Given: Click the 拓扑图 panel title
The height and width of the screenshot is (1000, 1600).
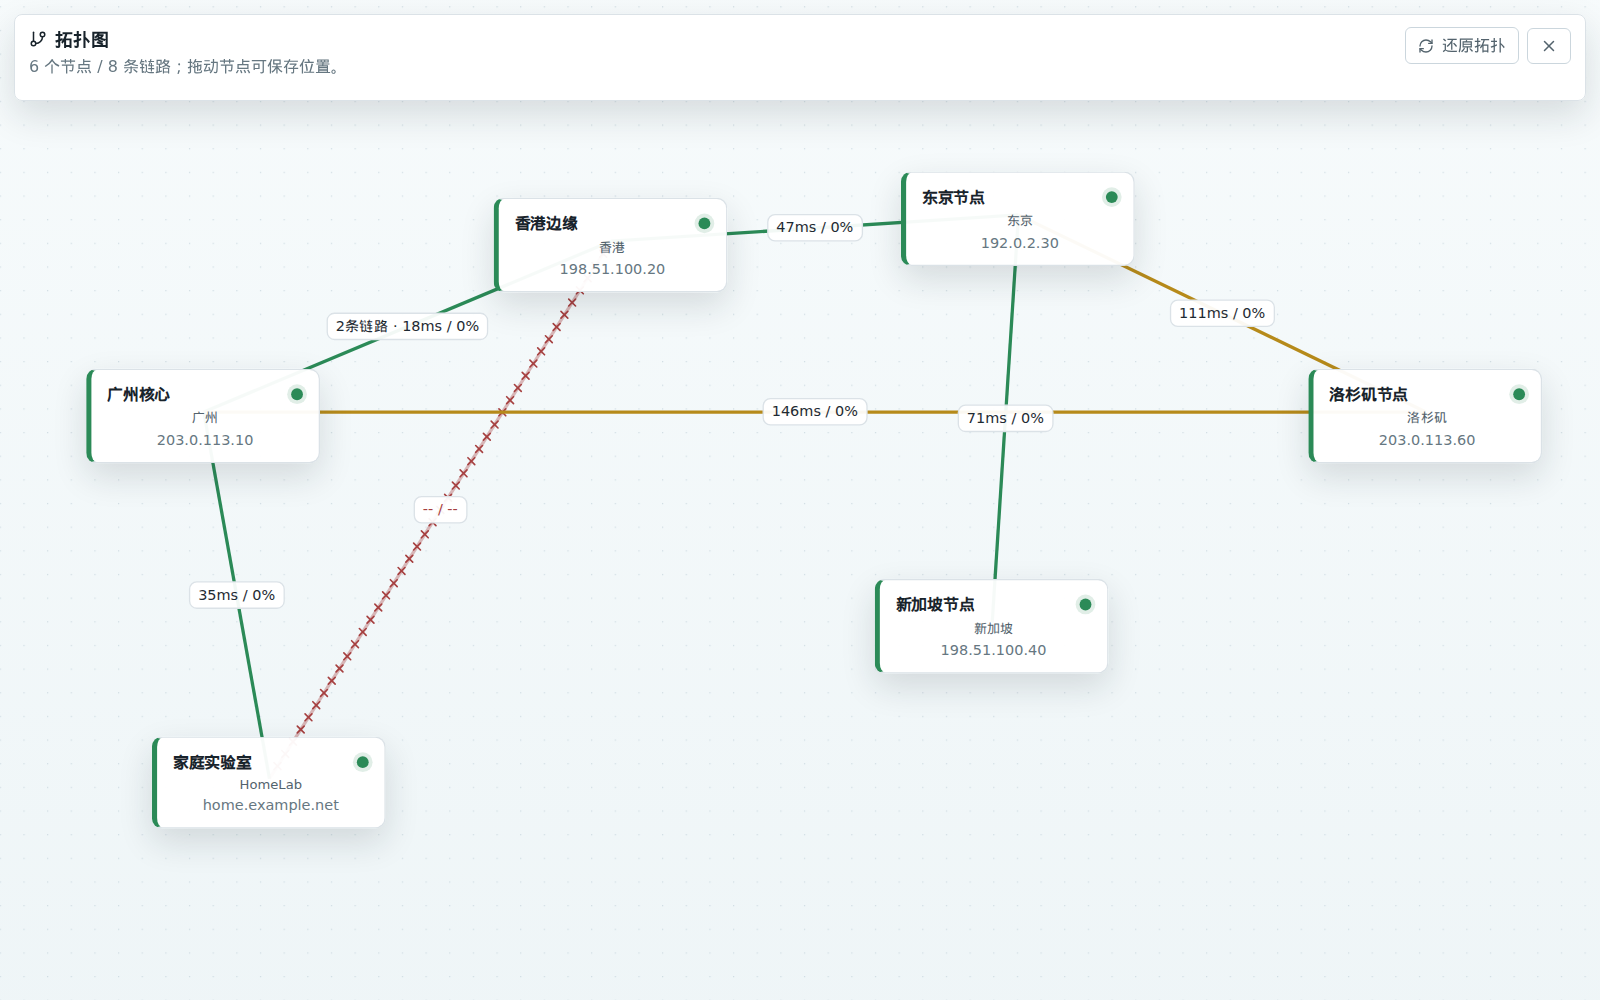Looking at the screenshot, I should click(82, 39).
